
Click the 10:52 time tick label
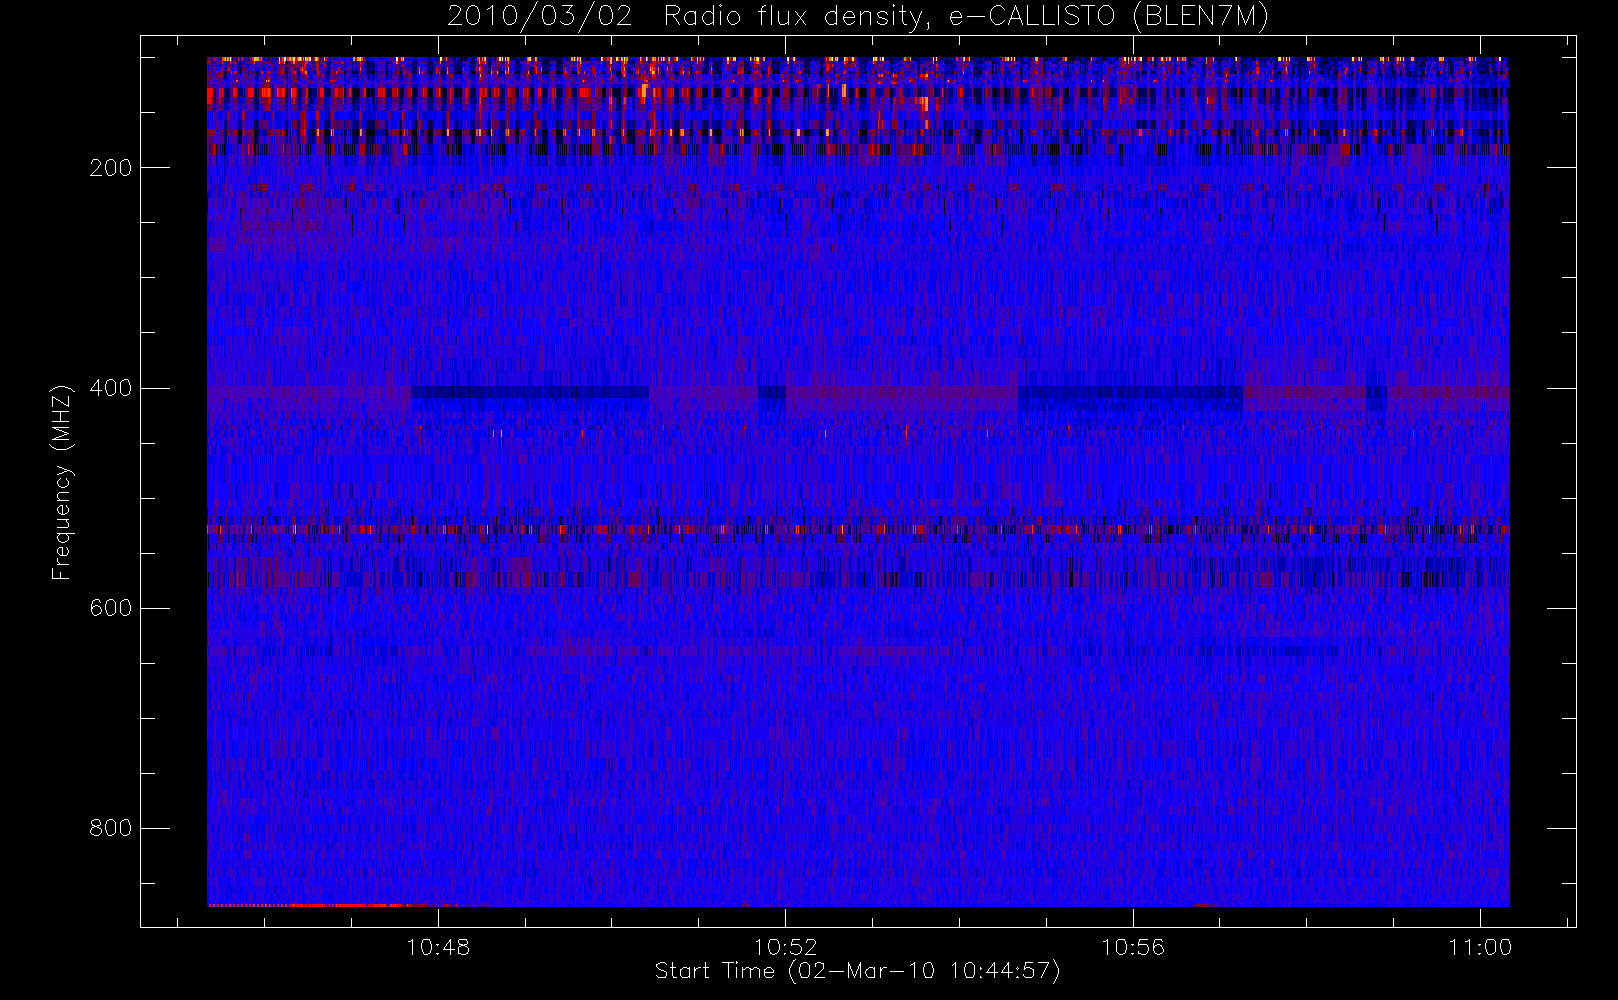click(x=785, y=947)
